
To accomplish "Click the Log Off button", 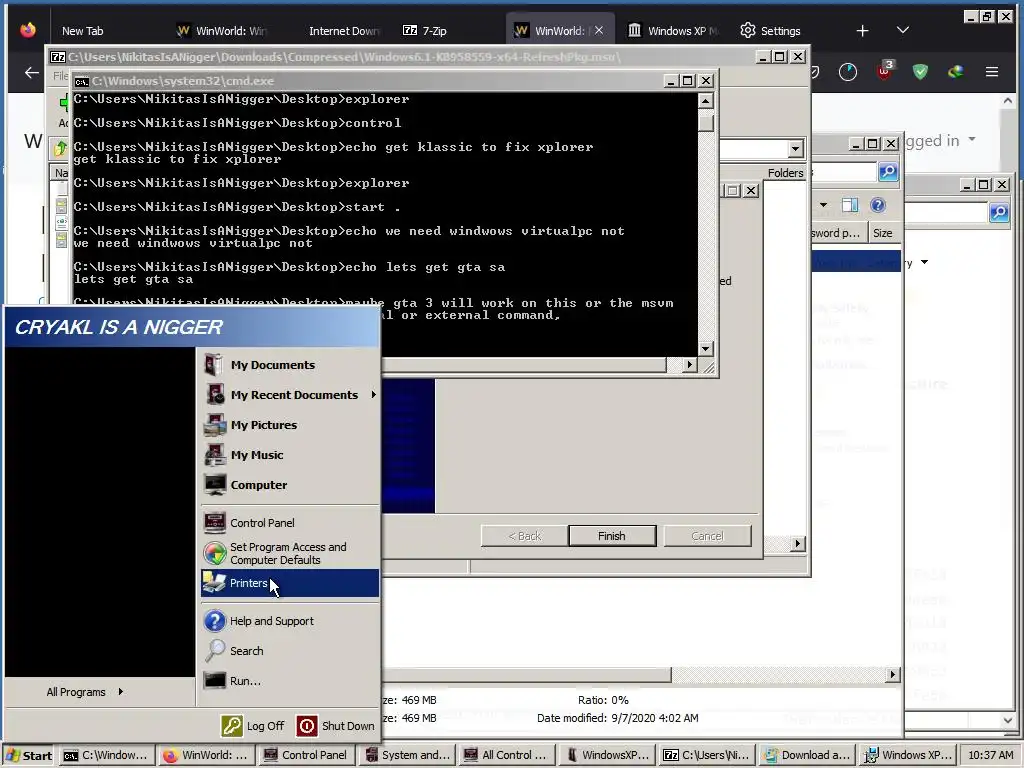I will pos(253,726).
